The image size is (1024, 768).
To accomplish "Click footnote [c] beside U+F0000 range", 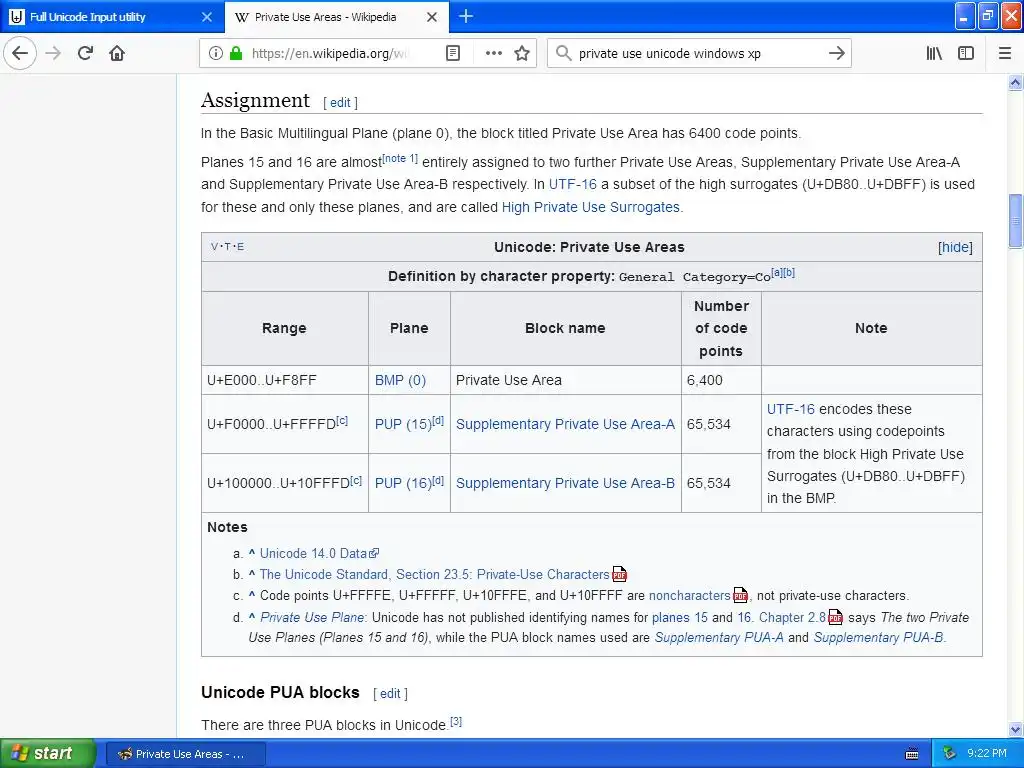I will [342, 421].
